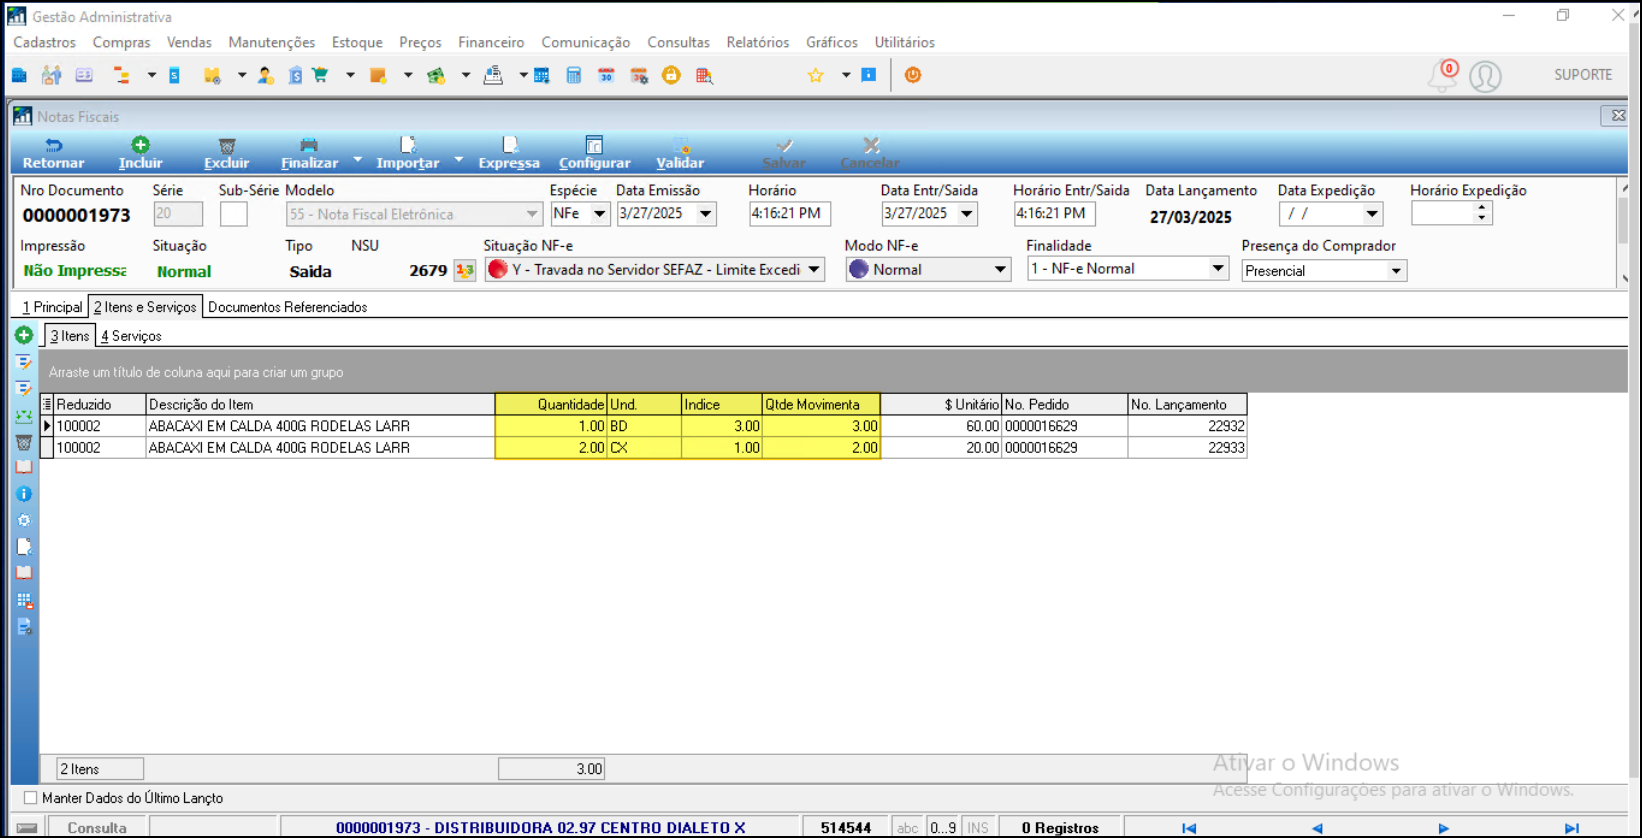
Task: Click the $ Unitário column header
Action: pyautogui.click(x=941, y=404)
